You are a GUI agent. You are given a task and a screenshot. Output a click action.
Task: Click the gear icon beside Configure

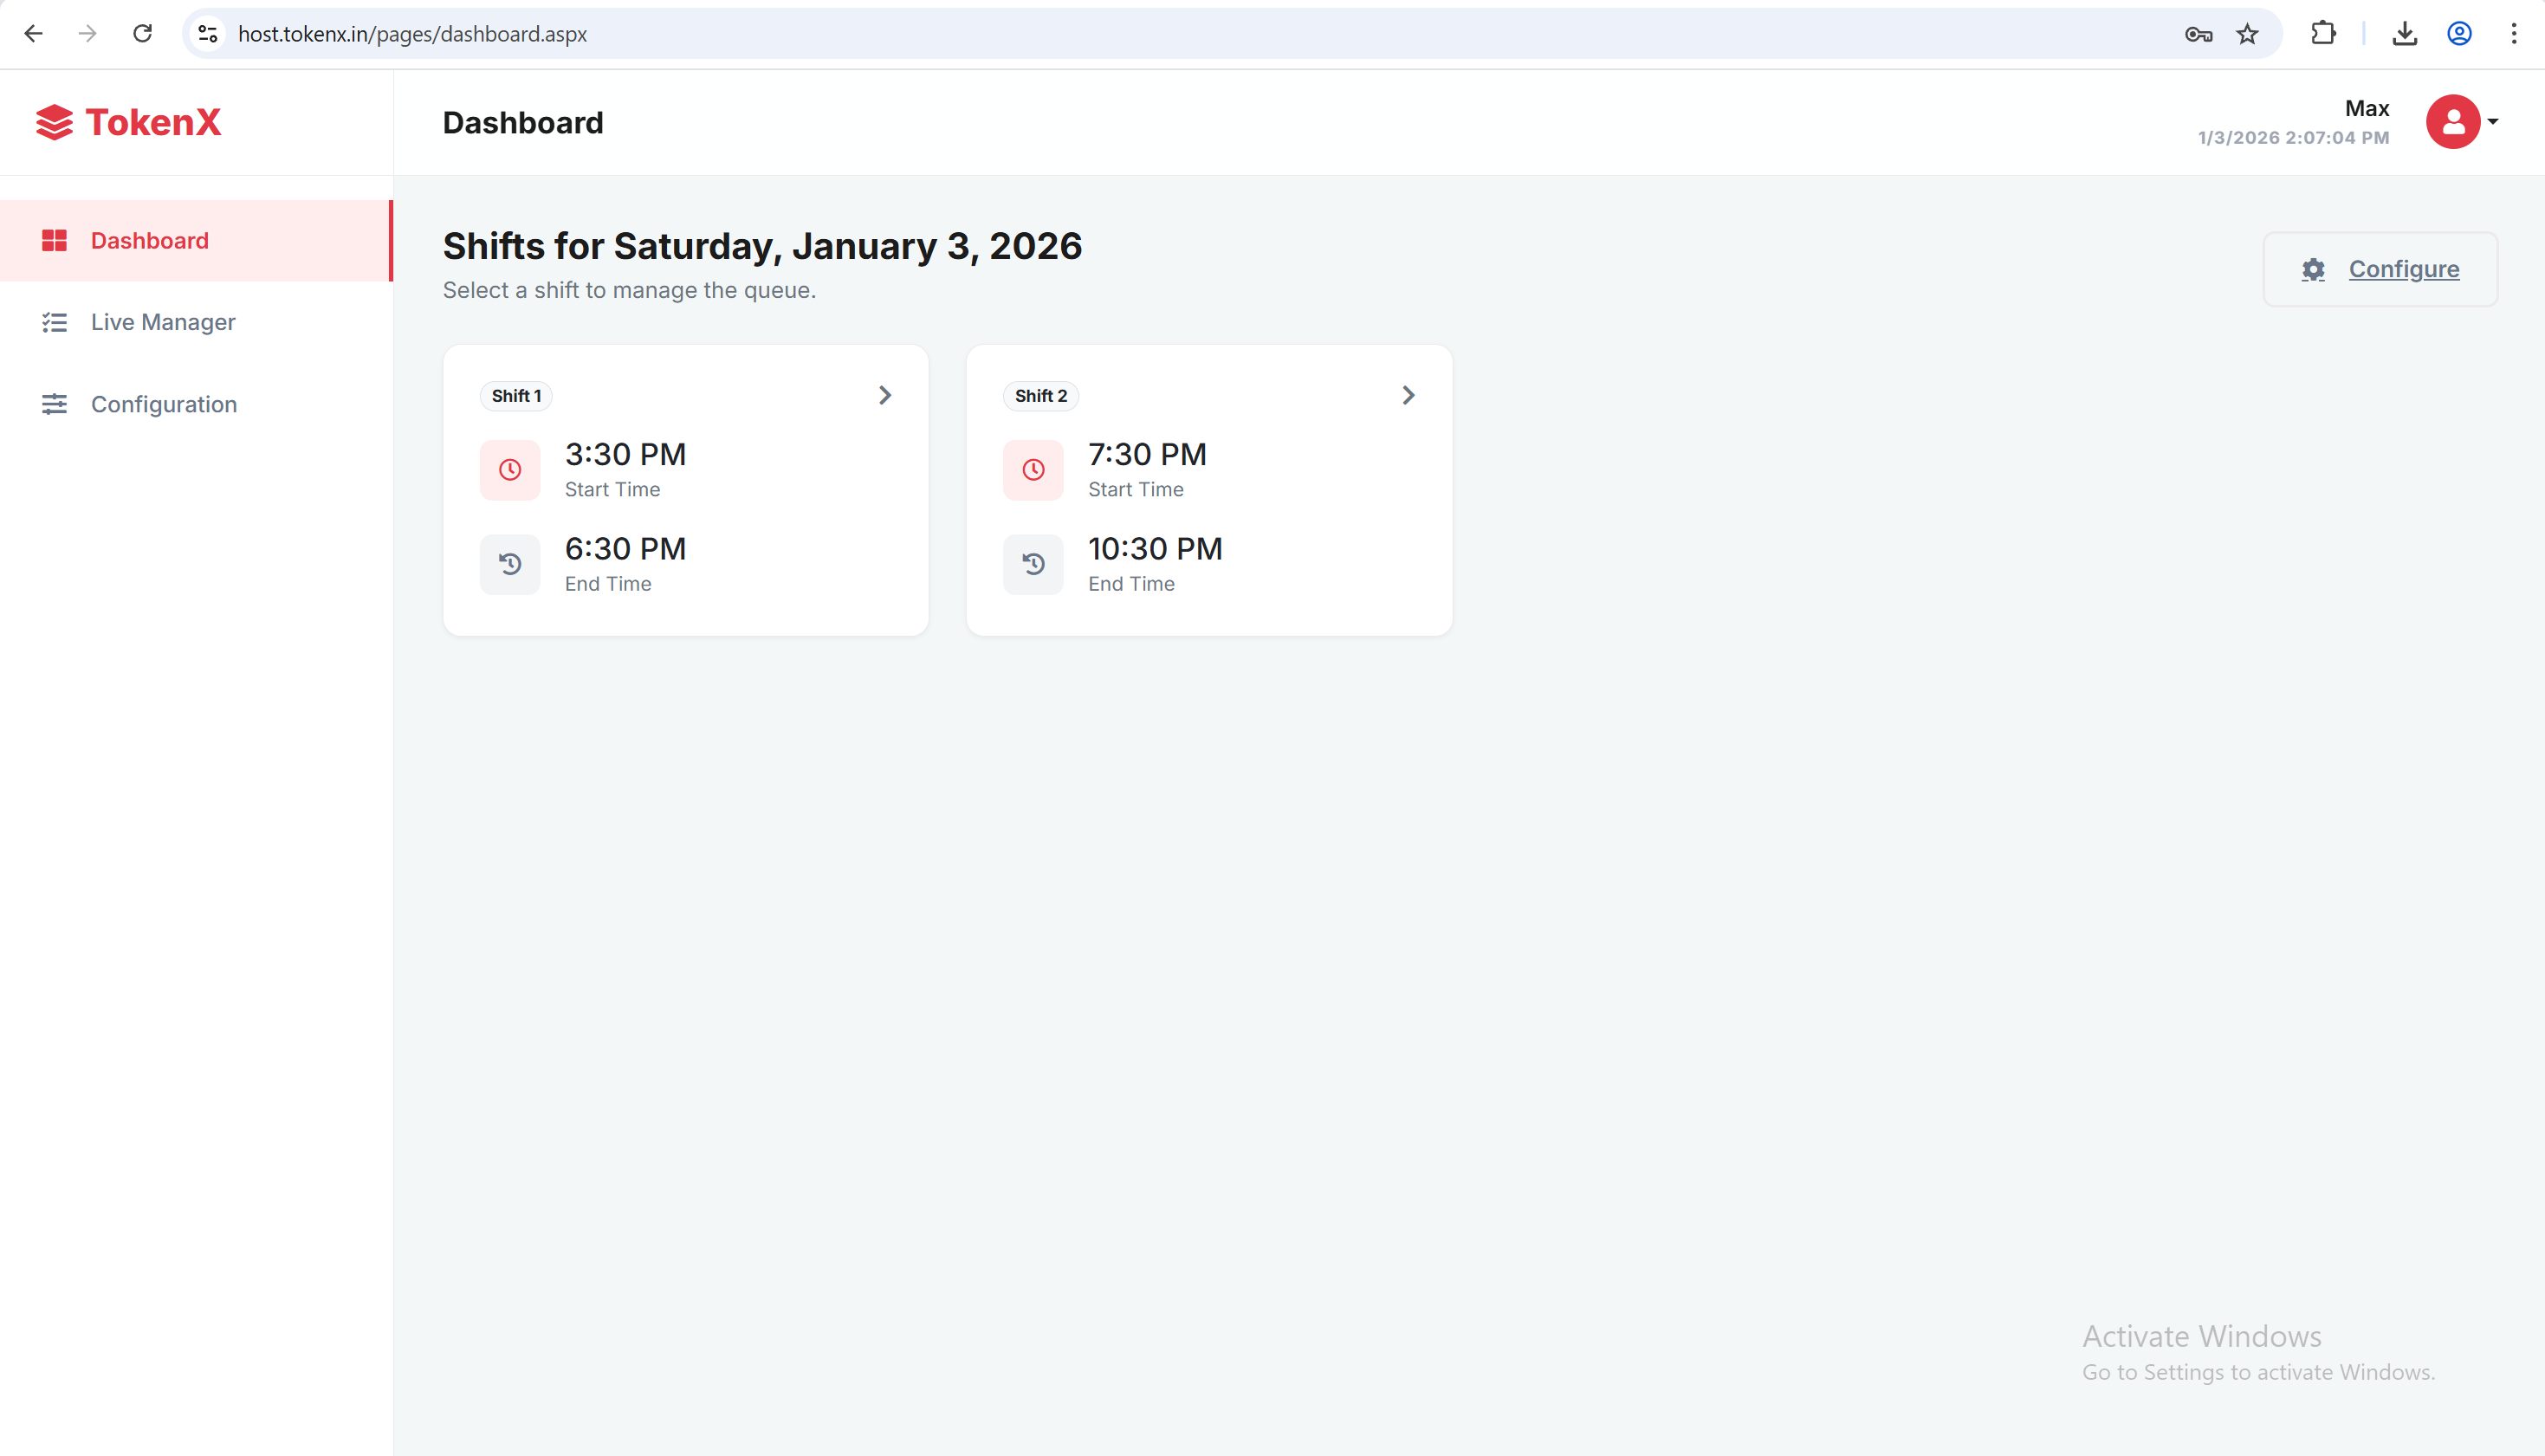click(2313, 269)
